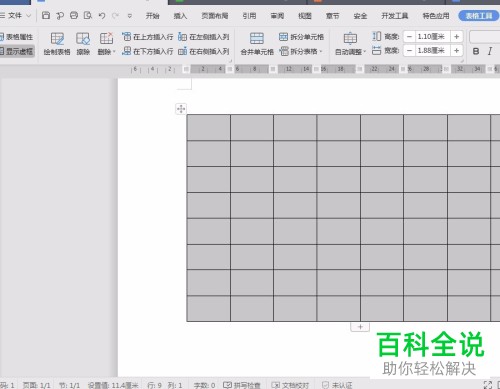Decrease row height with minus button
The width and height of the screenshot is (500, 389).
(409, 36)
